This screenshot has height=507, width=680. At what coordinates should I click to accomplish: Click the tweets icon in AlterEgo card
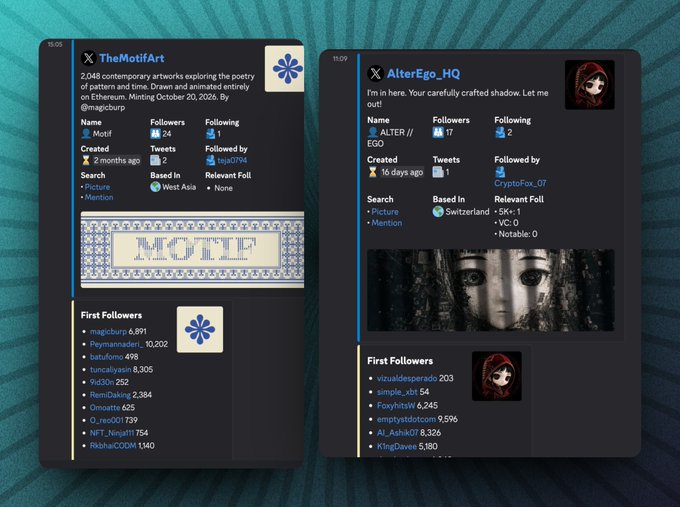(x=438, y=172)
